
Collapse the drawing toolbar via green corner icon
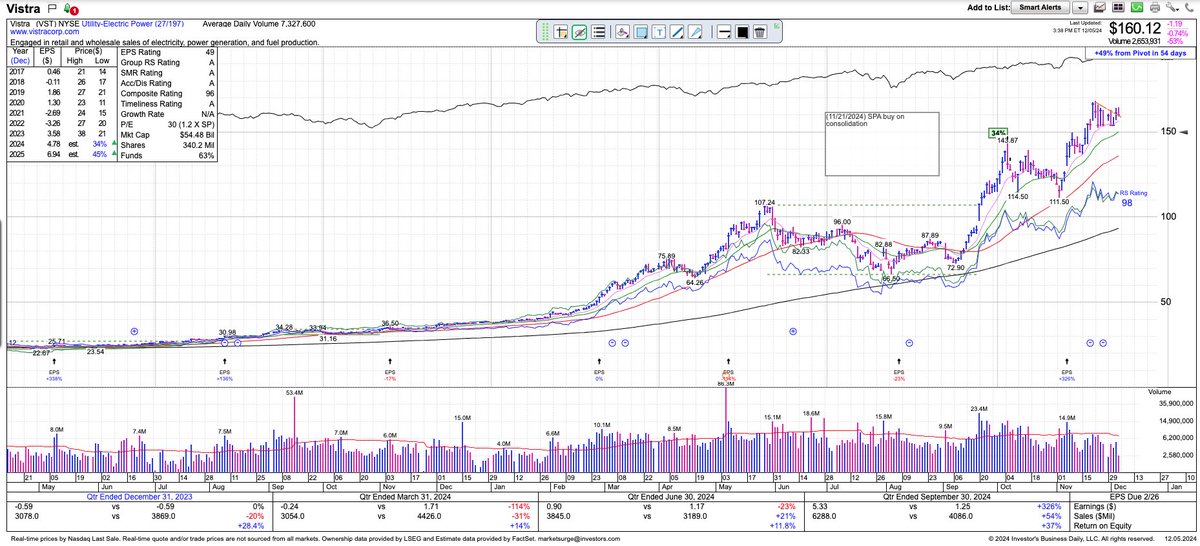[776, 26]
